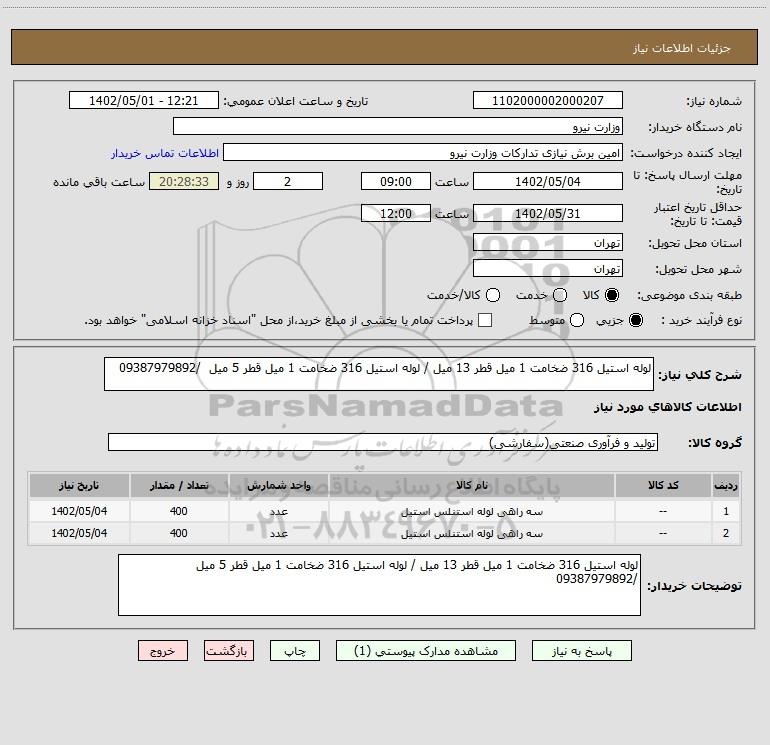Screen dimensions: 770x745
Task: Click the buyer name field وزارت نیرو
Action: tap(398, 126)
